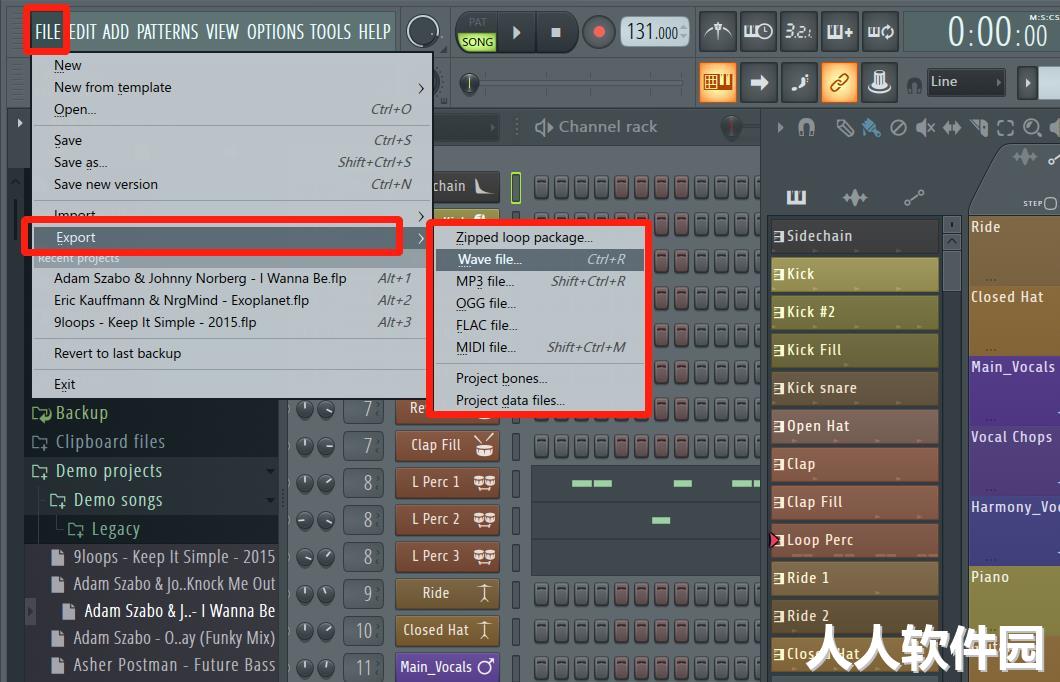Click the Closed Hat channel button

click(448, 630)
